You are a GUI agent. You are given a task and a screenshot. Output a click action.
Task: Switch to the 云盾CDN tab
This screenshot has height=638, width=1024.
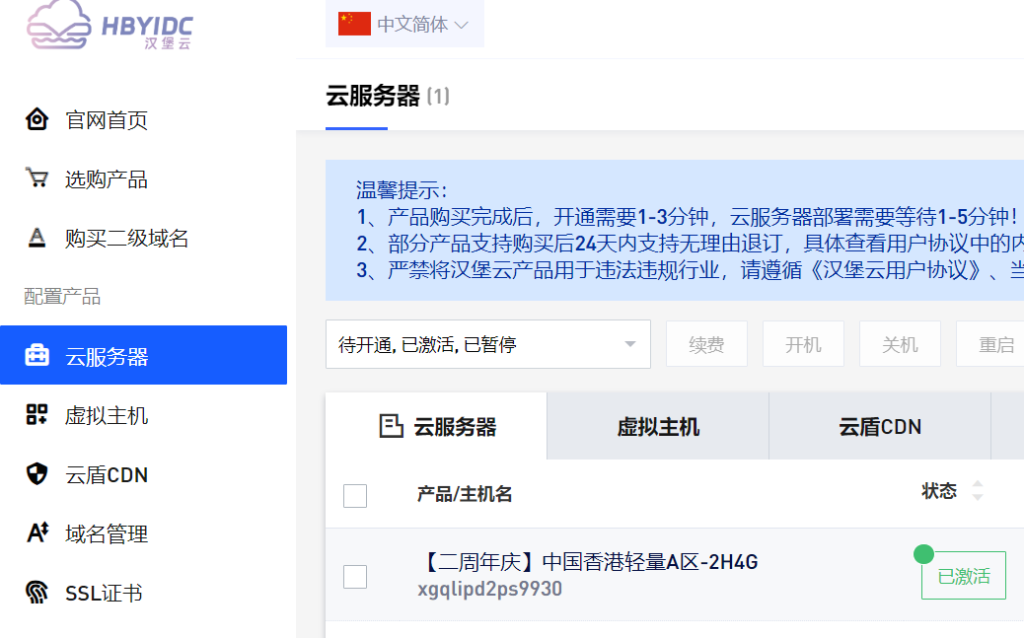[880, 427]
